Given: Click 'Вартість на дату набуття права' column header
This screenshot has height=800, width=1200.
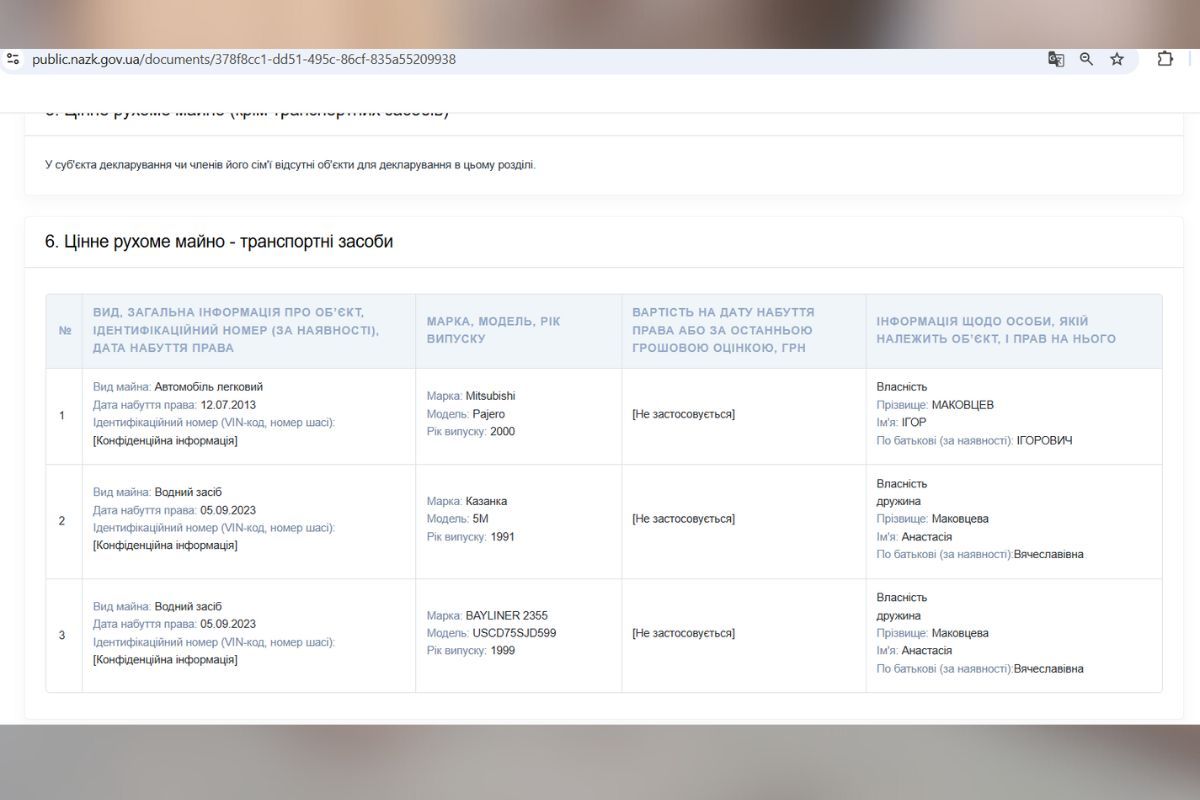Looking at the screenshot, I should tap(723, 330).
